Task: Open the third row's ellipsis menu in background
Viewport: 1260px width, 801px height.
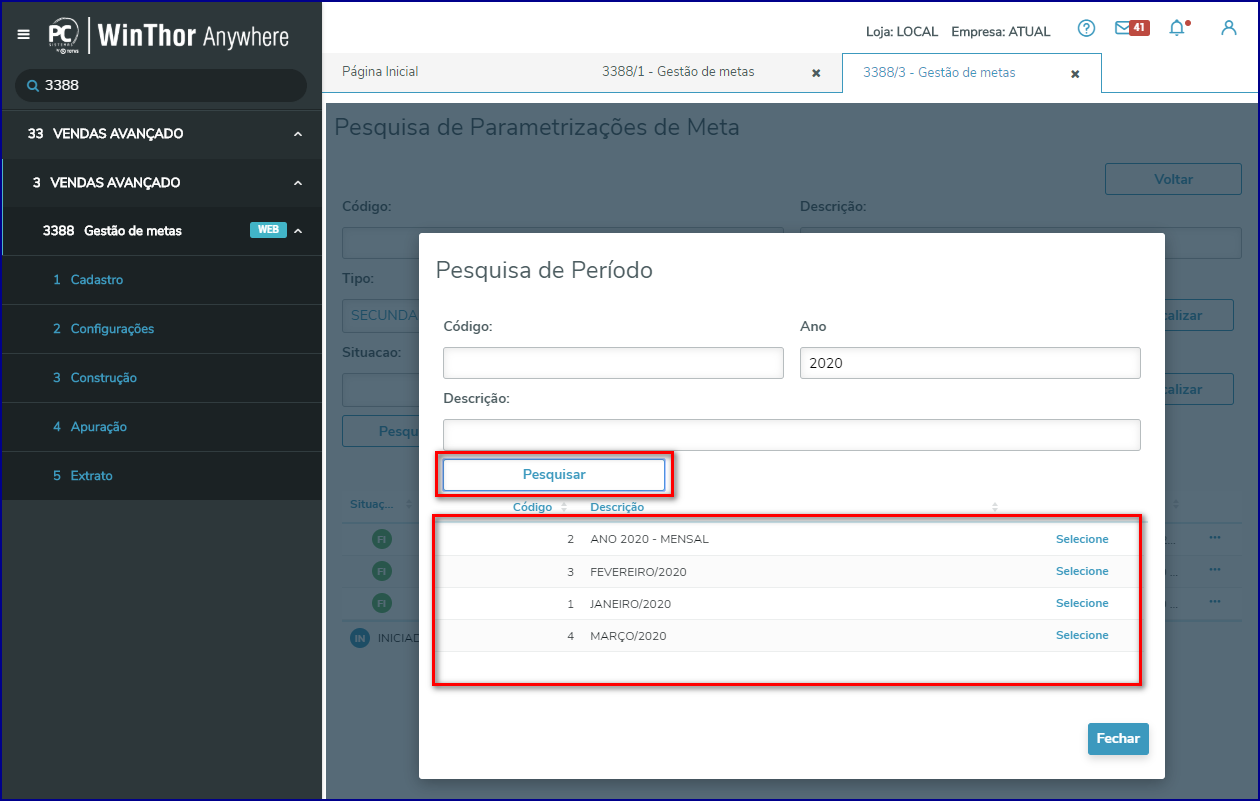Action: [1215, 602]
